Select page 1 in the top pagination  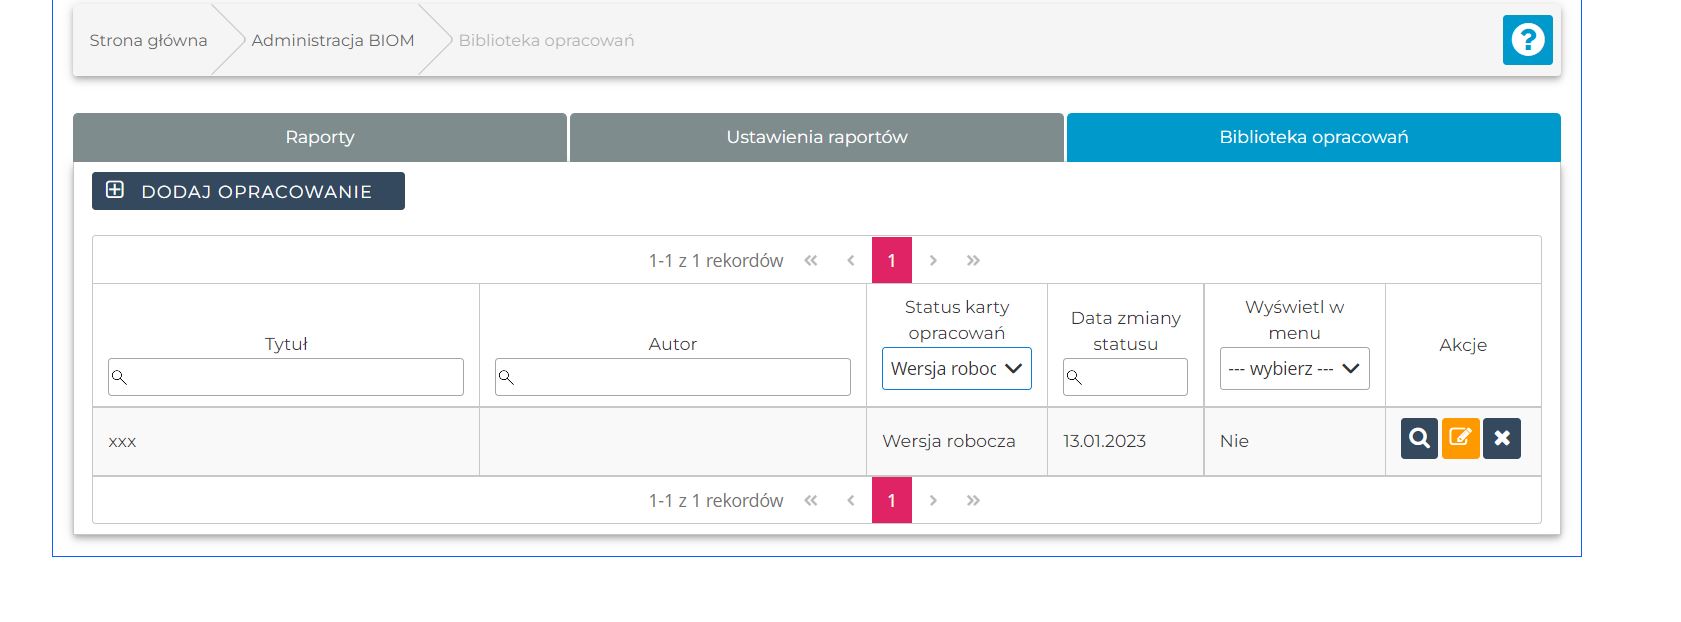click(892, 260)
